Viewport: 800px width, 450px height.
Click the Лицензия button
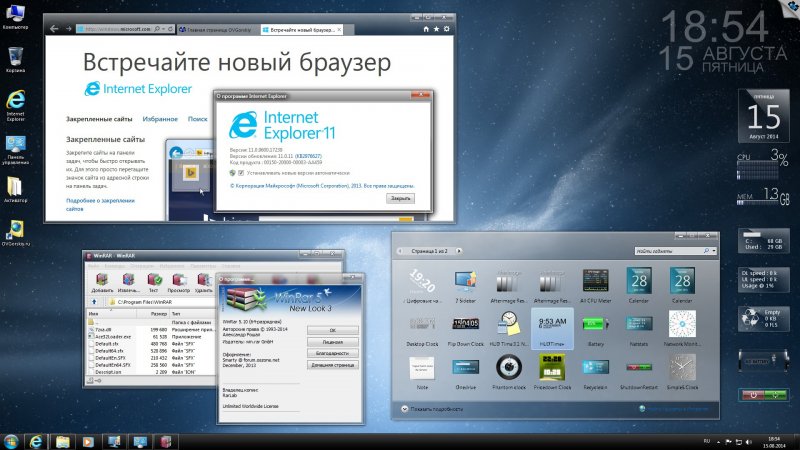[333, 342]
